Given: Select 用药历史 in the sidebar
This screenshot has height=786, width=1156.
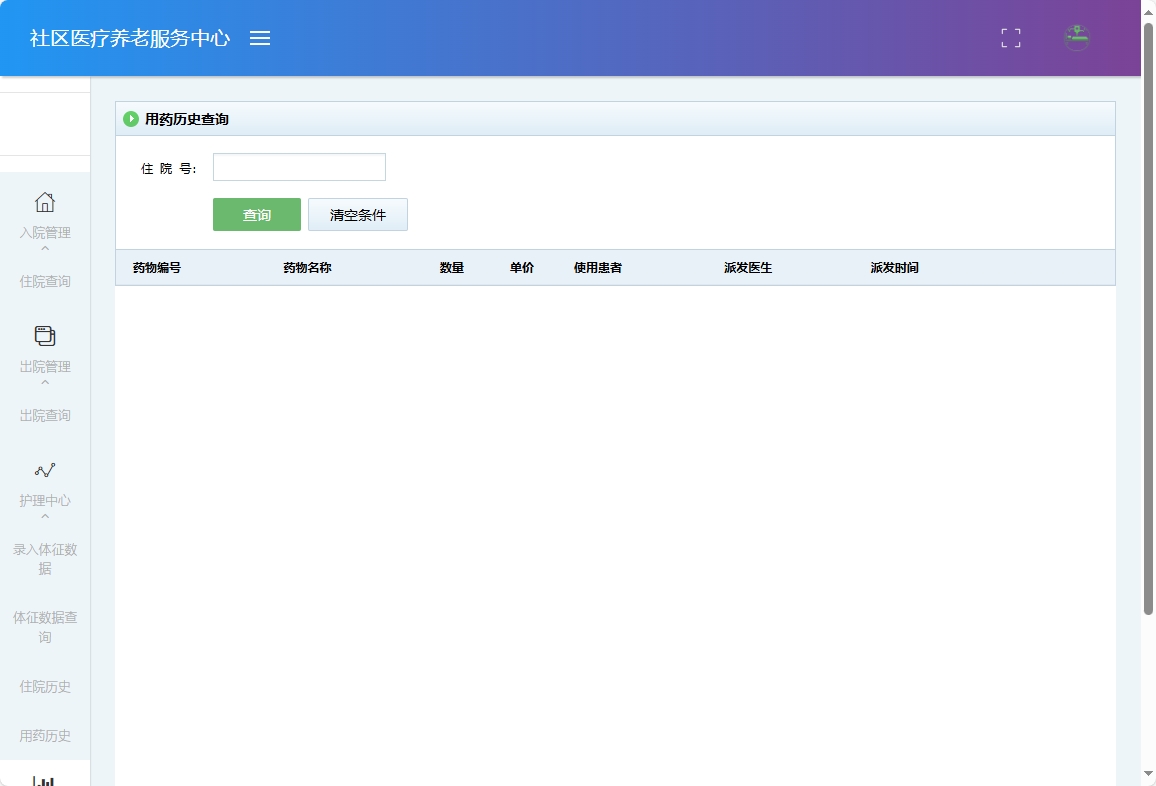Looking at the screenshot, I should [x=45, y=735].
